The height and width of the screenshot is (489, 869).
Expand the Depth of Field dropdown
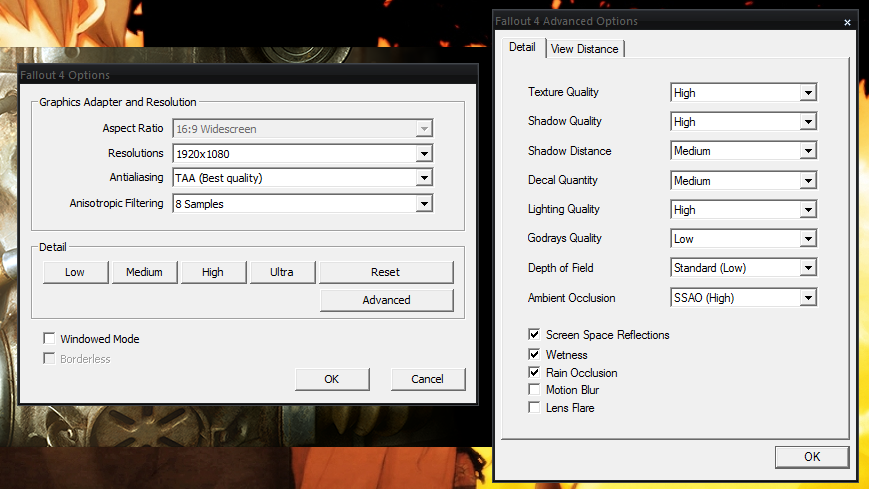[743, 268]
